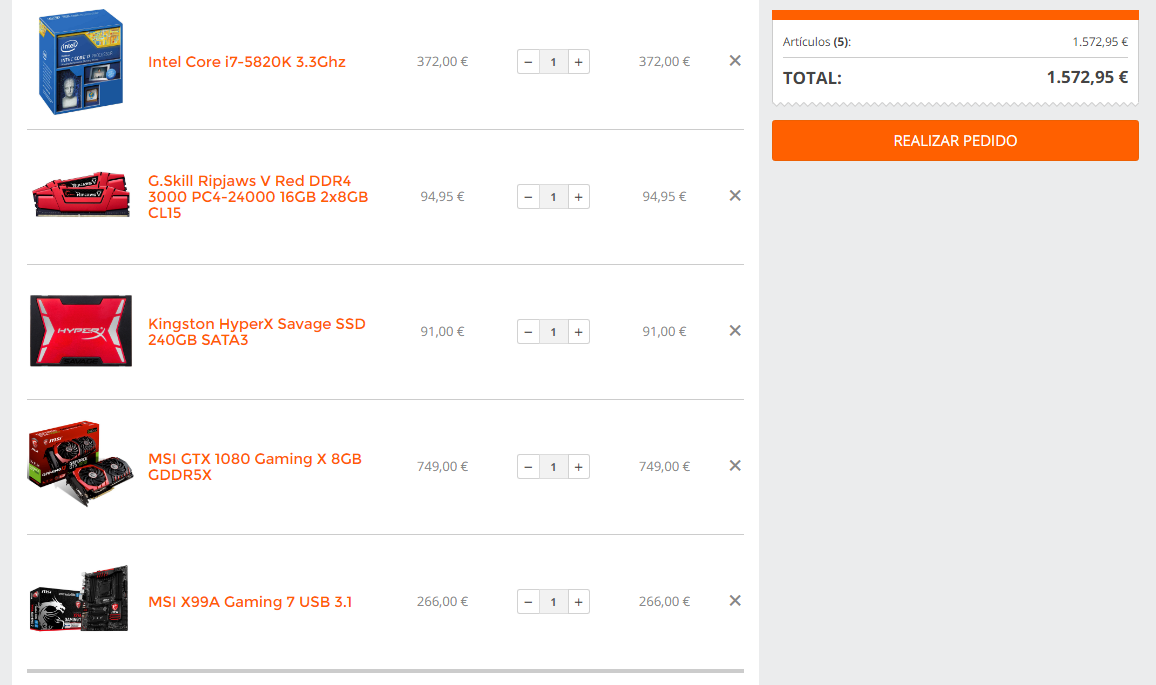This screenshot has width=1156, height=685.
Task: Decrease quantity of Kingston HyperX Savage SSD
Action: click(528, 332)
